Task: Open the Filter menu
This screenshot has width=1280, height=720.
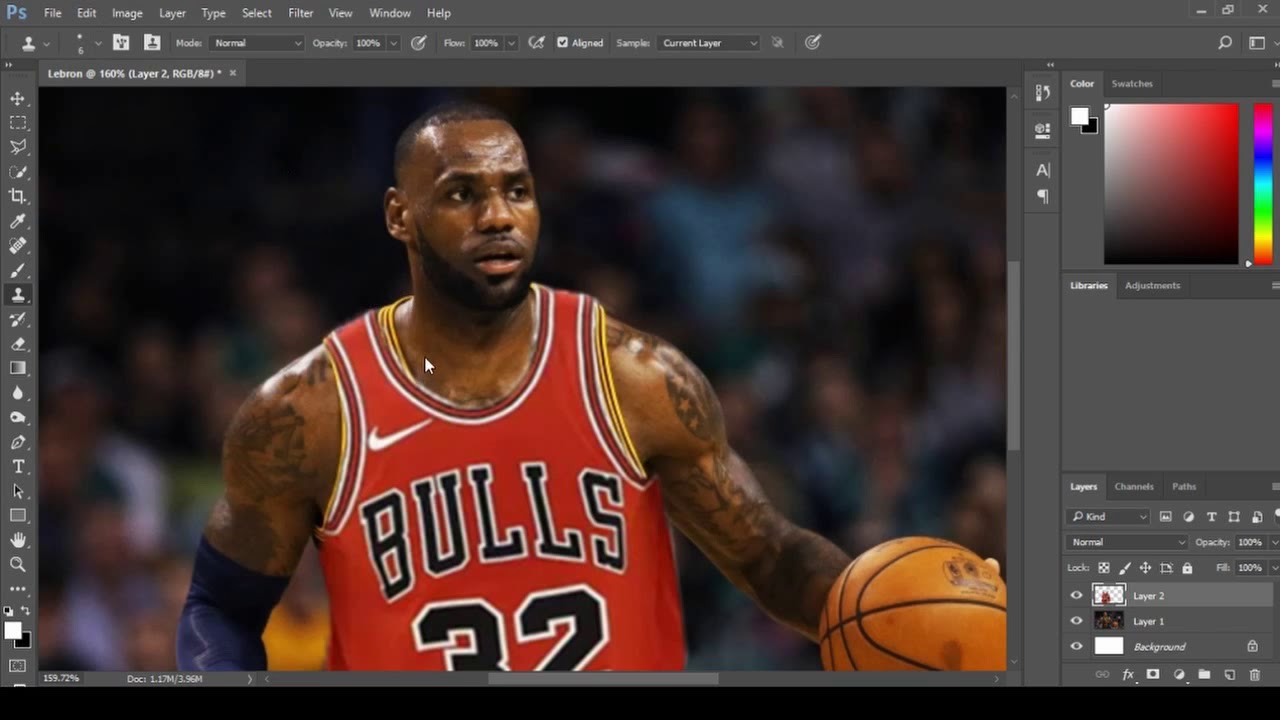Action: [300, 13]
